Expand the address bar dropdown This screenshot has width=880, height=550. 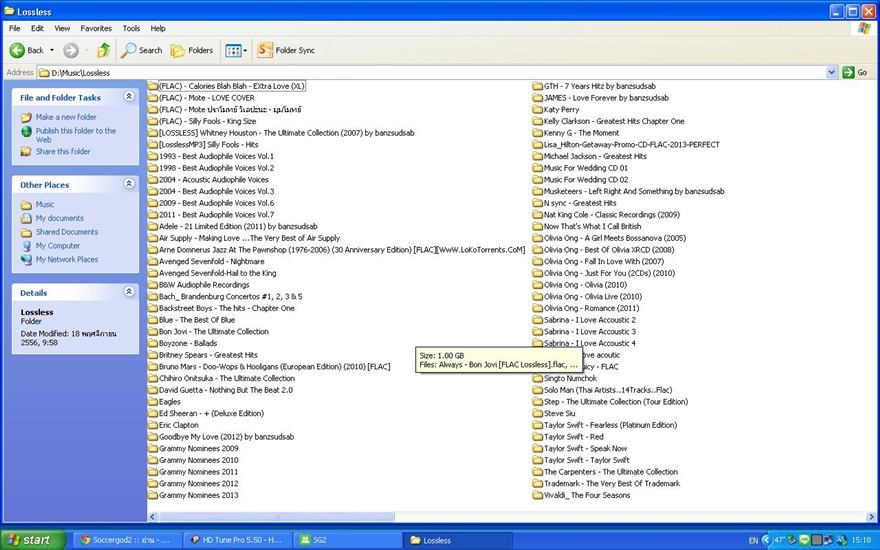832,72
